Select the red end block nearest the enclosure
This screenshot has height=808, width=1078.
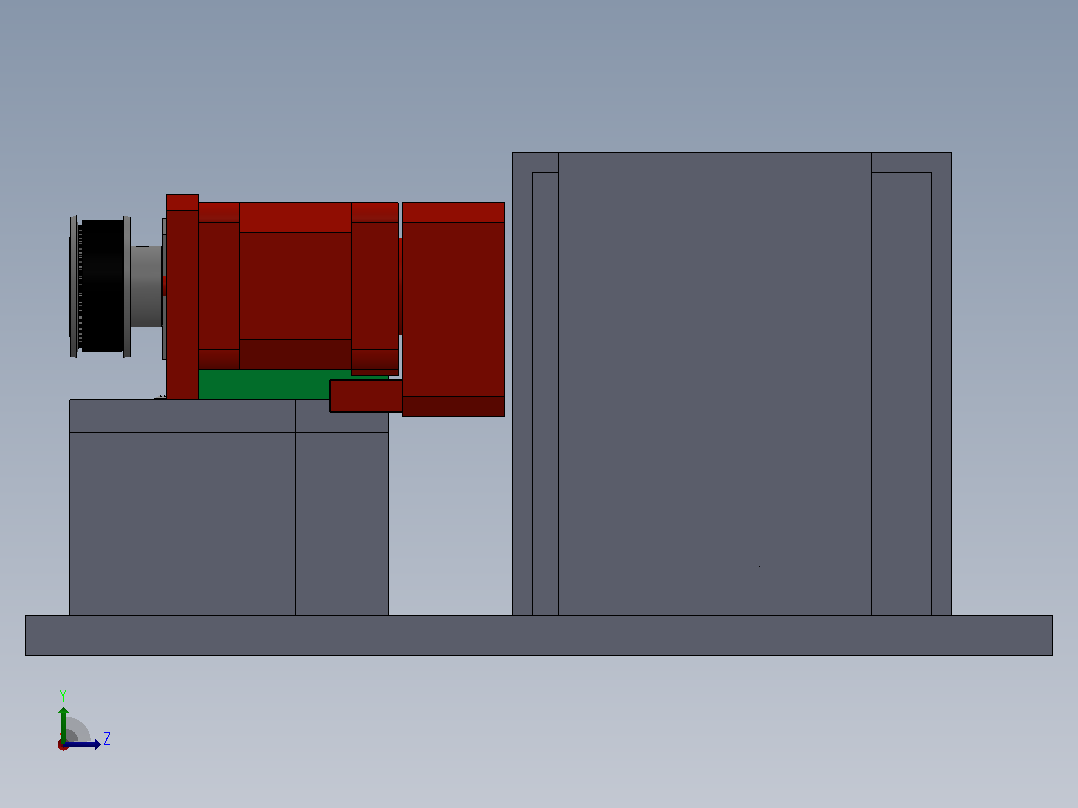coord(453,309)
